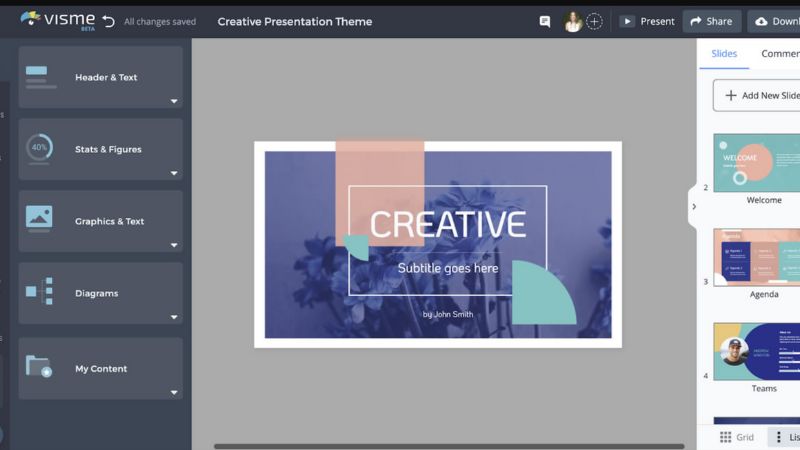Click the Visme logo icon
Screen dimensions: 800x450
(30, 19)
